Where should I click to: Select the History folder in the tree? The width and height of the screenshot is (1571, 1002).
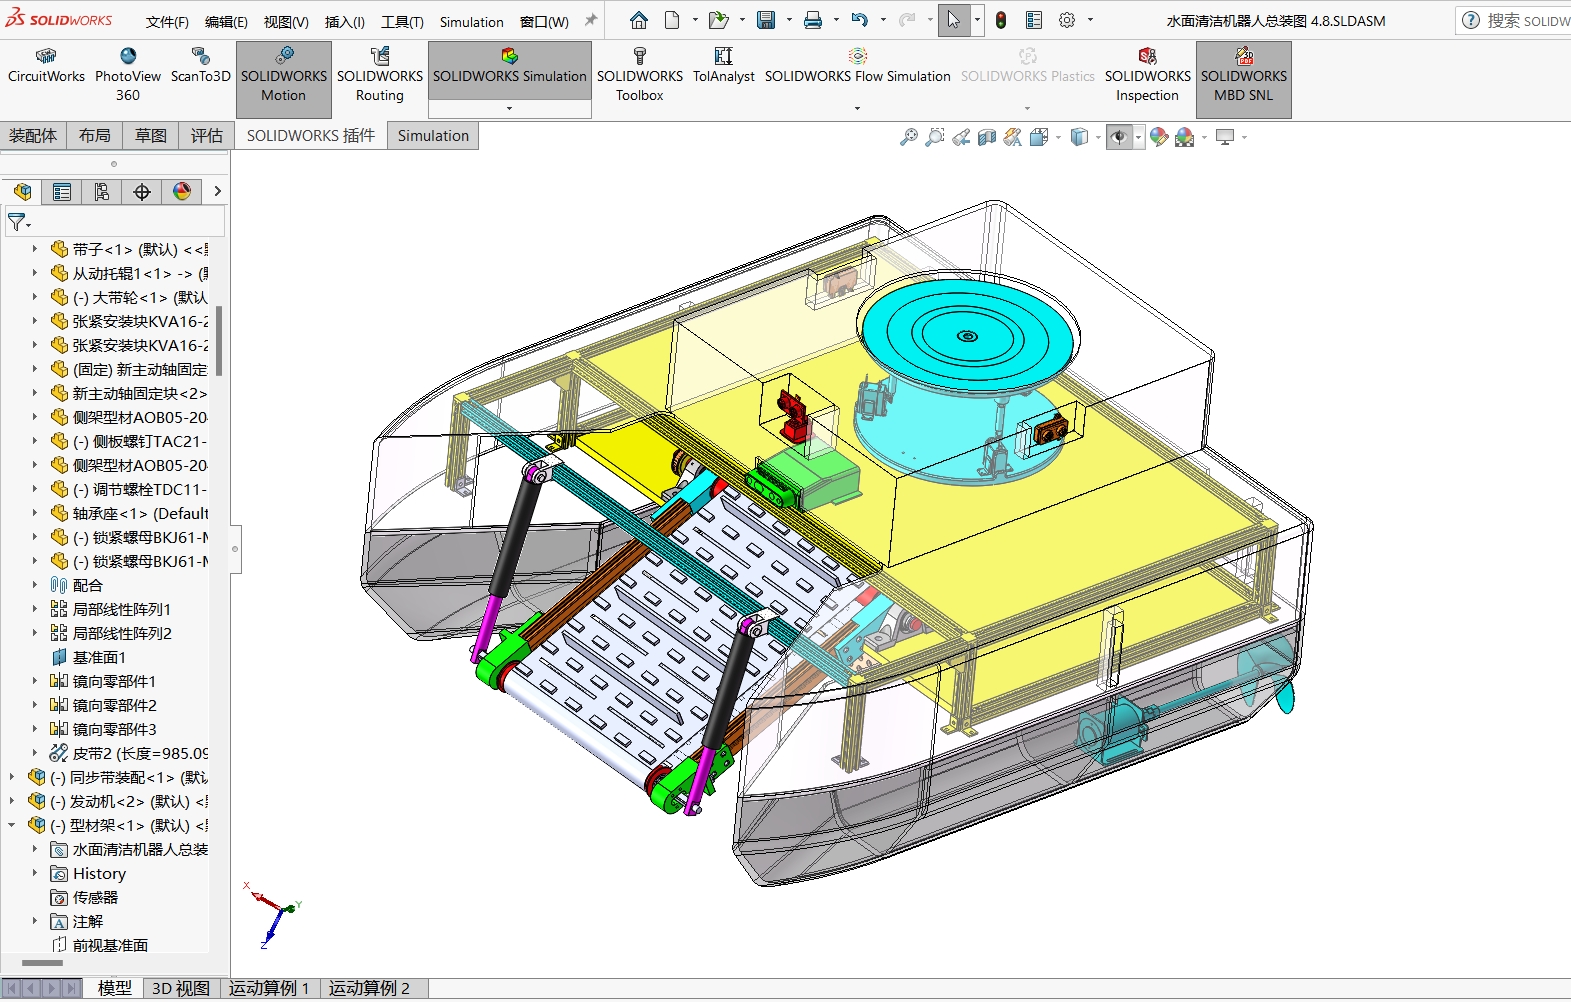(99, 873)
